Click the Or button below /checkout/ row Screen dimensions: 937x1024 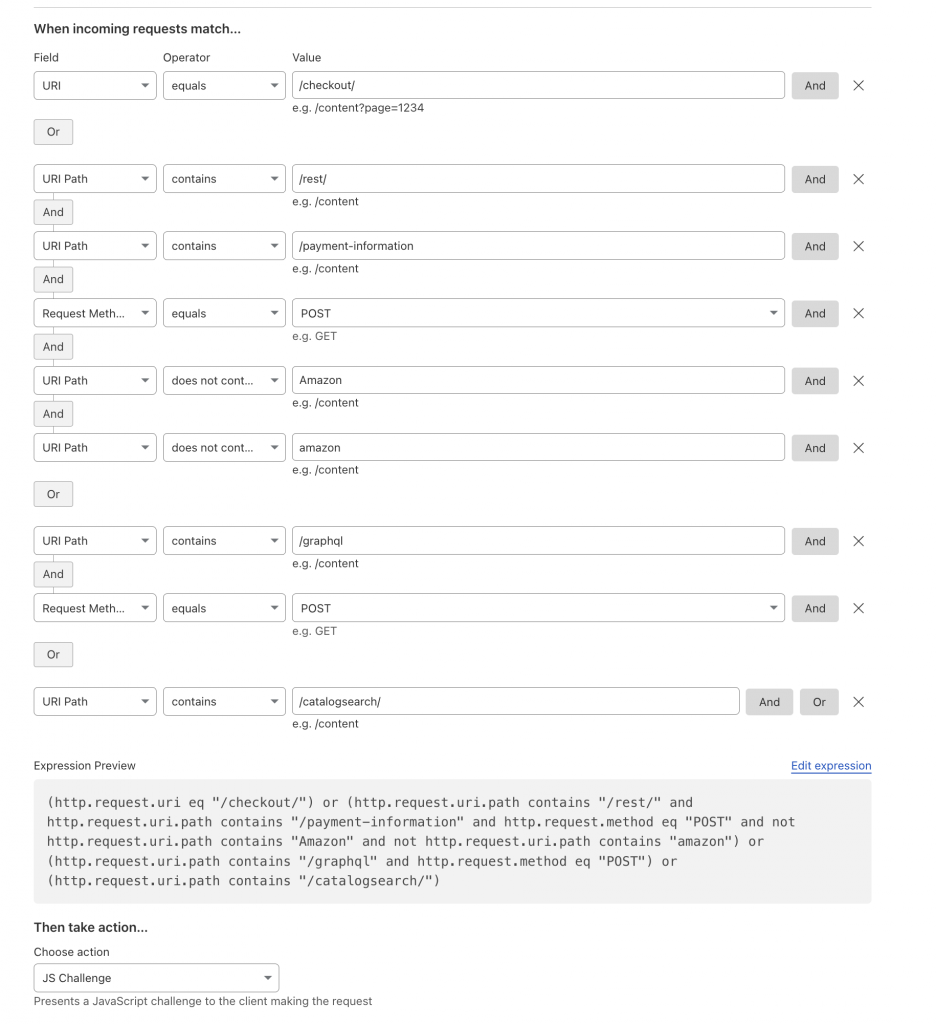(x=52, y=131)
